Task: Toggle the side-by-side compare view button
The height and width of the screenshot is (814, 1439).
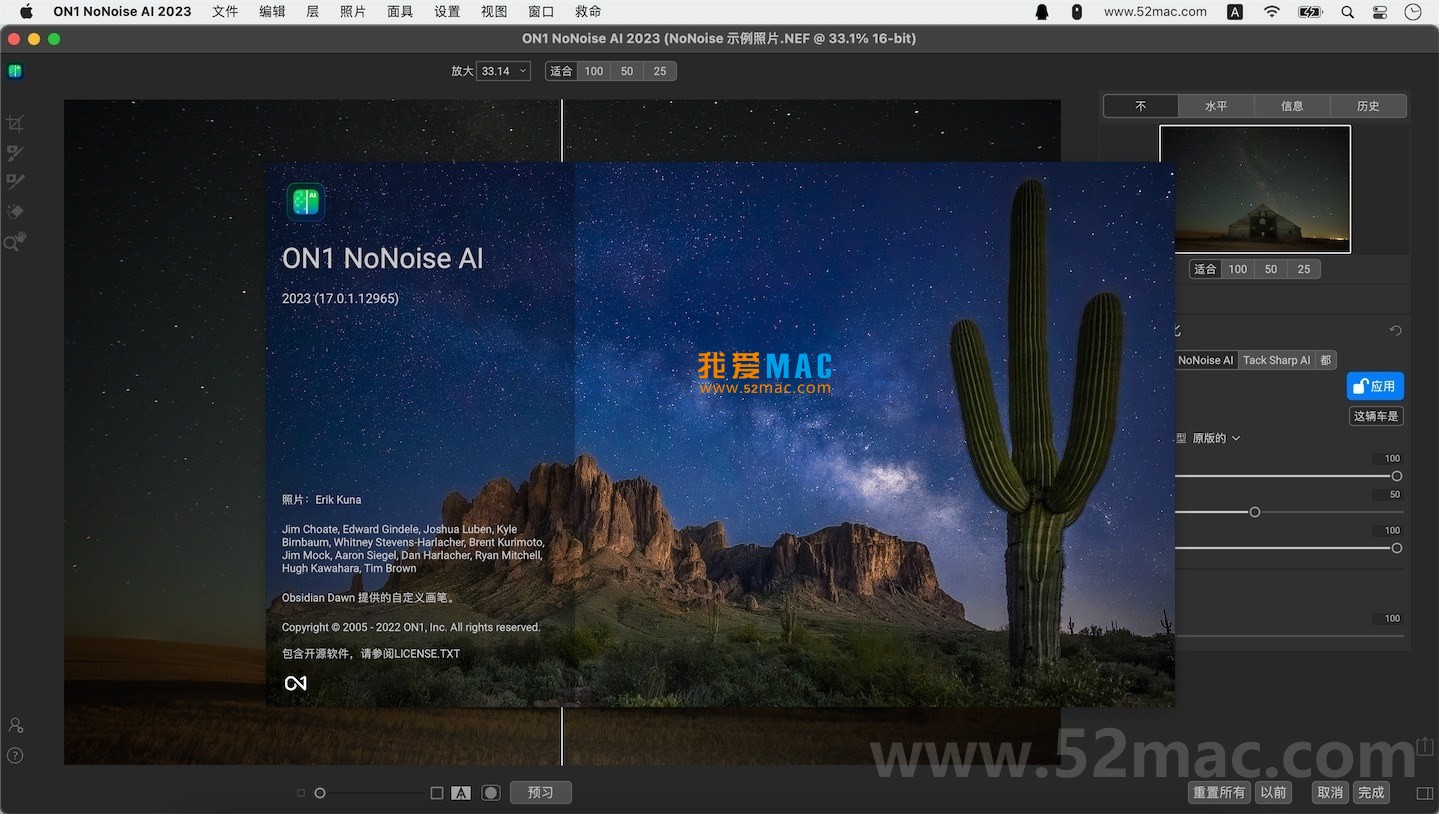Action: click(x=436, y=792)
